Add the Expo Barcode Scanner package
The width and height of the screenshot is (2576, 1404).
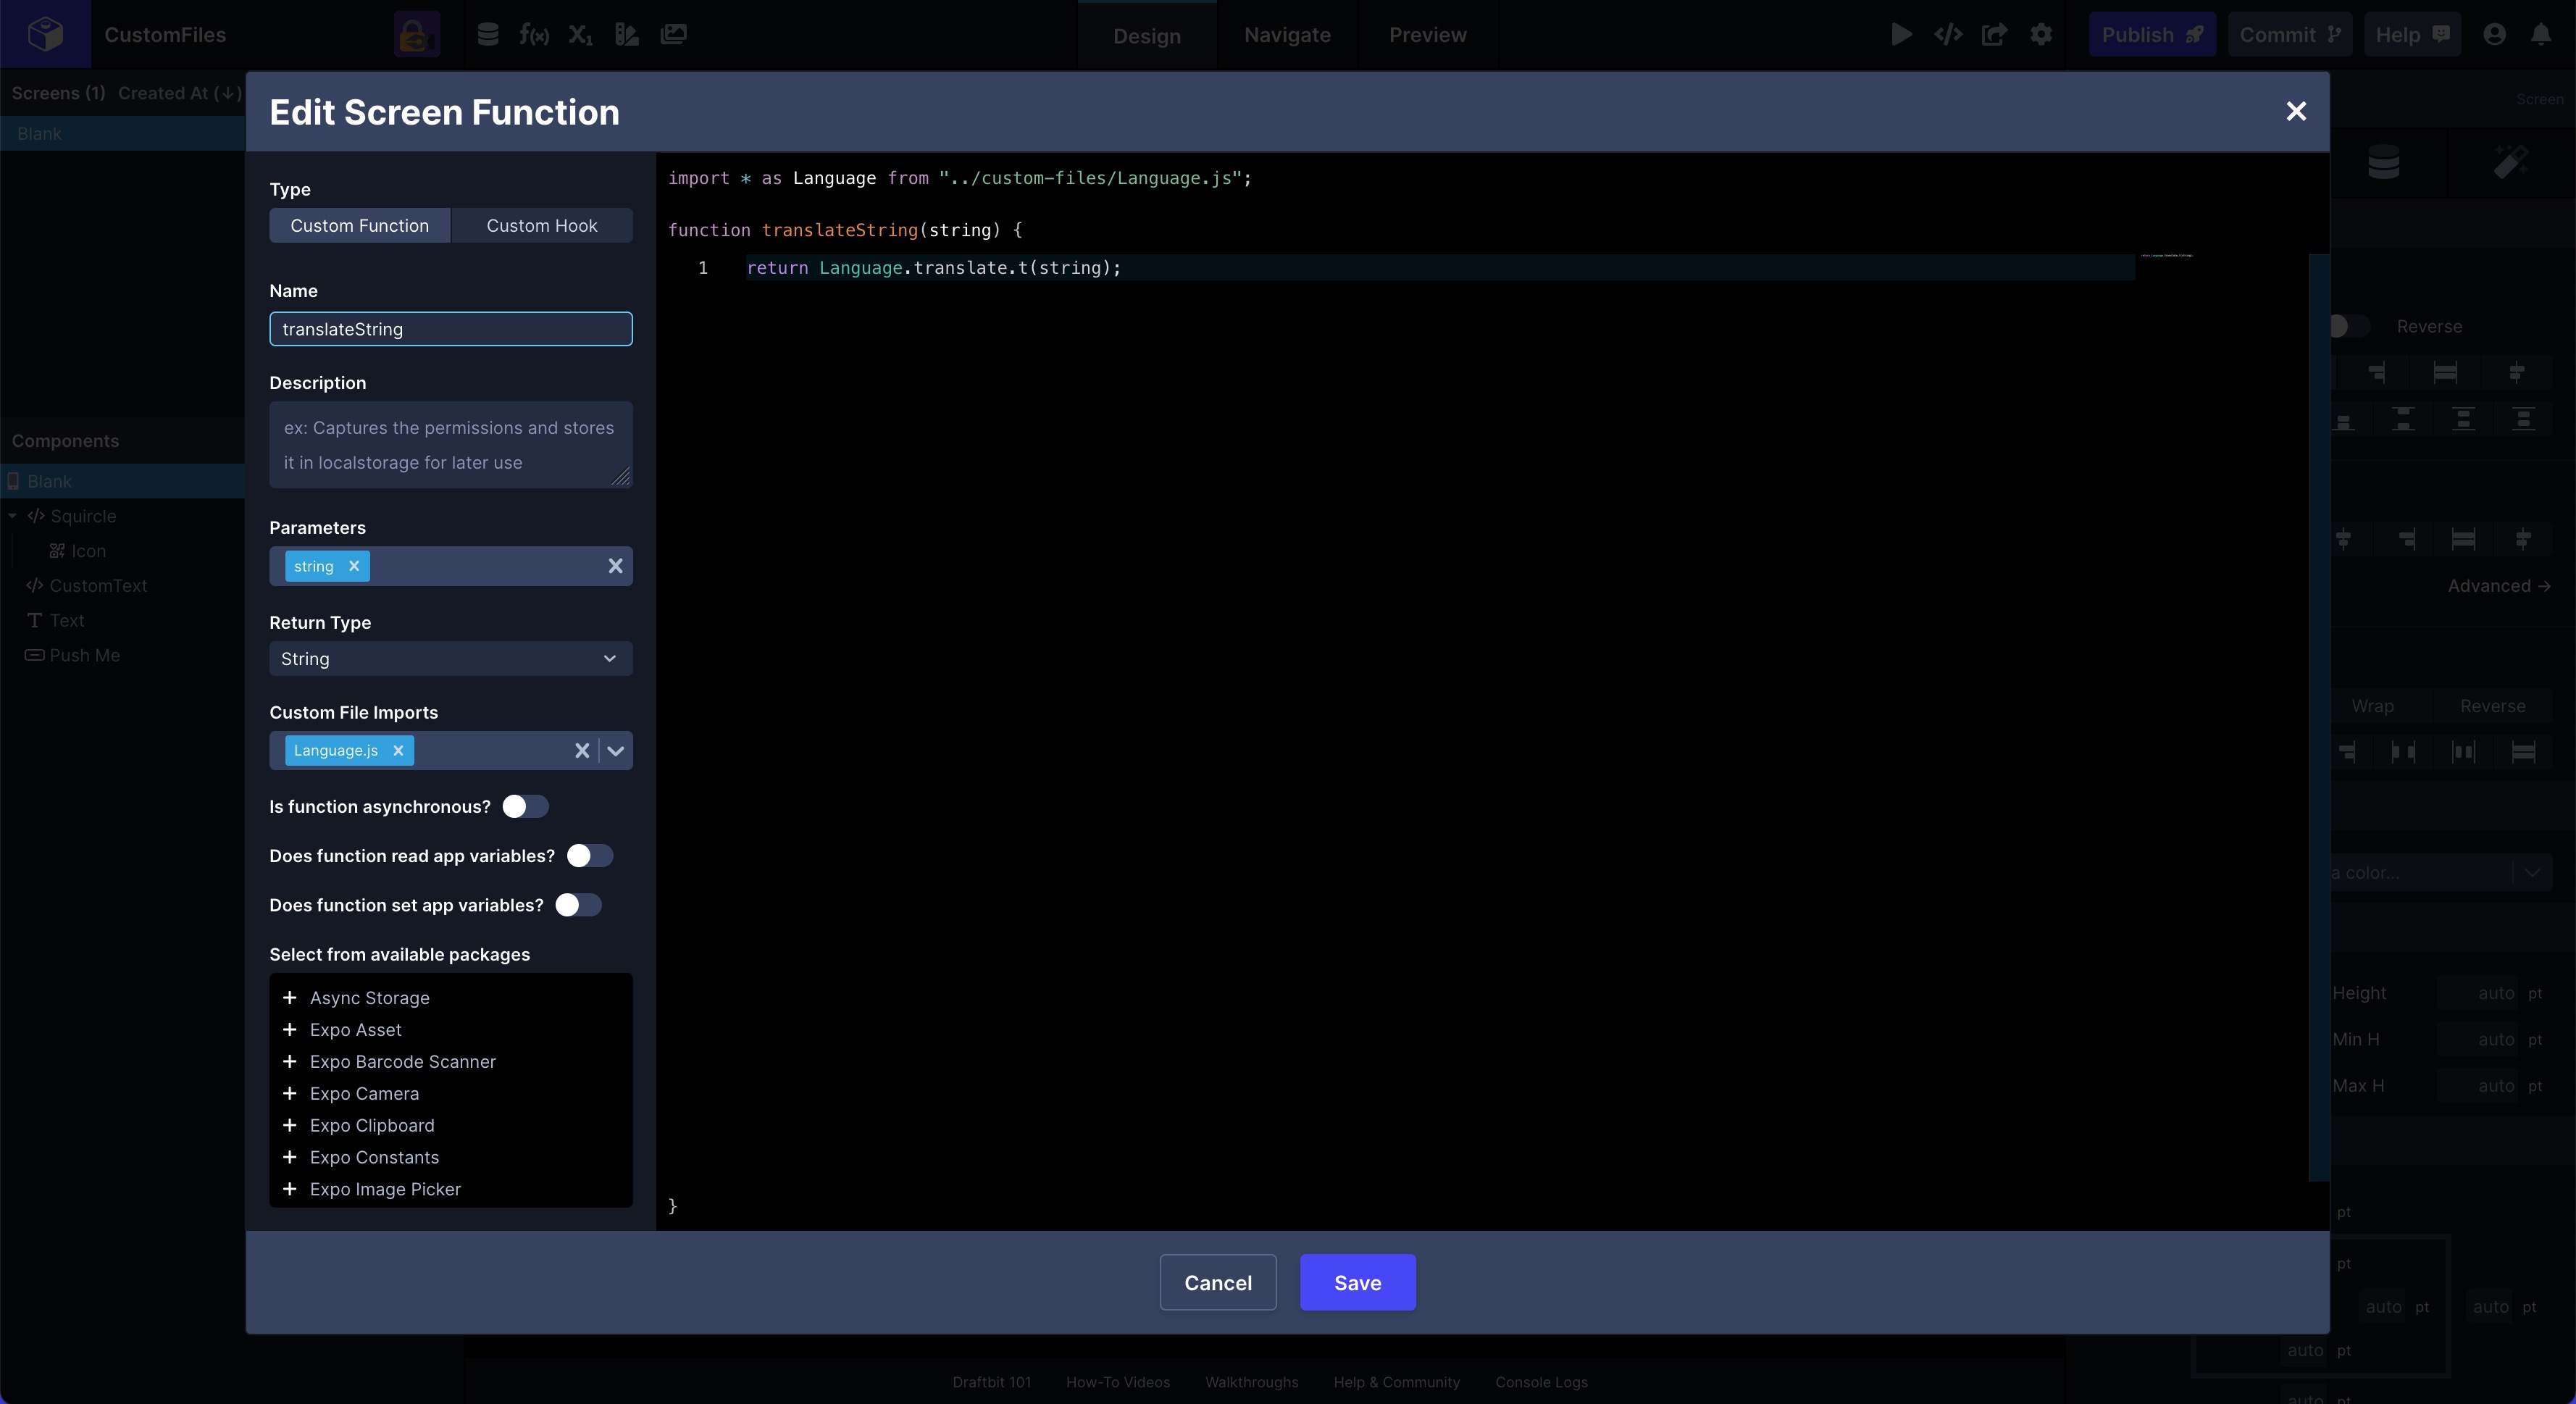(x=290, y=1061)
